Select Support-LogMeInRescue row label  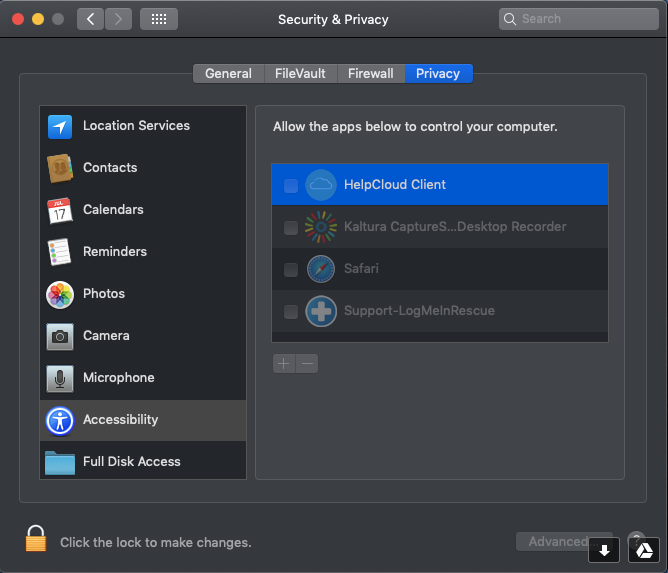coord(419,311)
